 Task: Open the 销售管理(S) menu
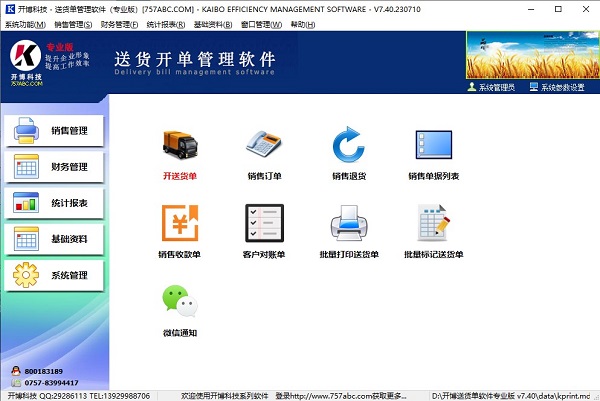point(73,24)
